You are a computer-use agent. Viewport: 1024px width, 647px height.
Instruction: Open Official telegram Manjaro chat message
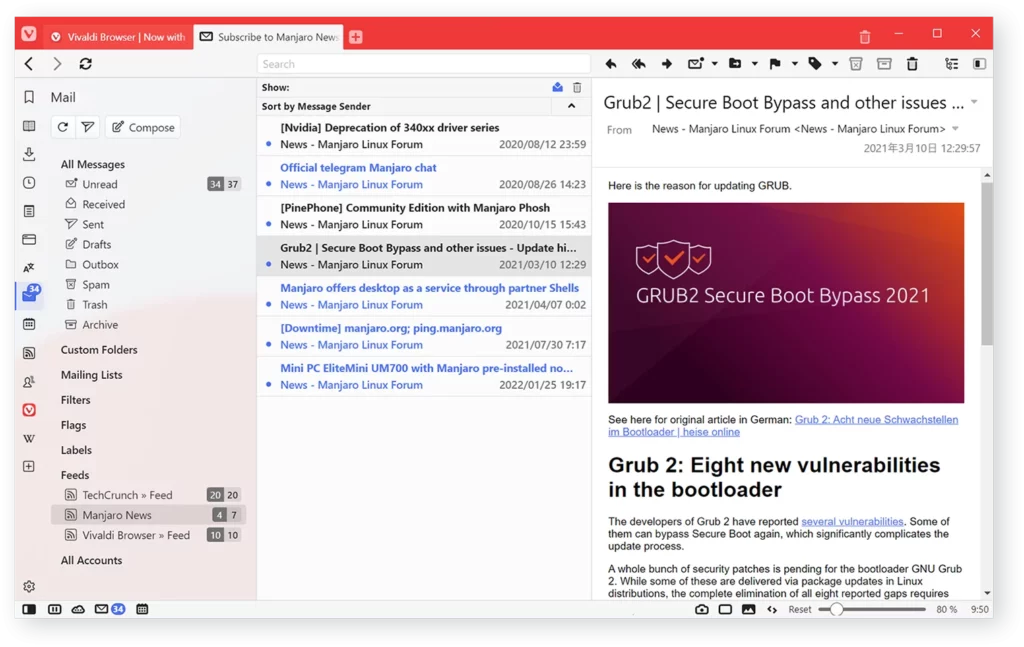(424, 176)
